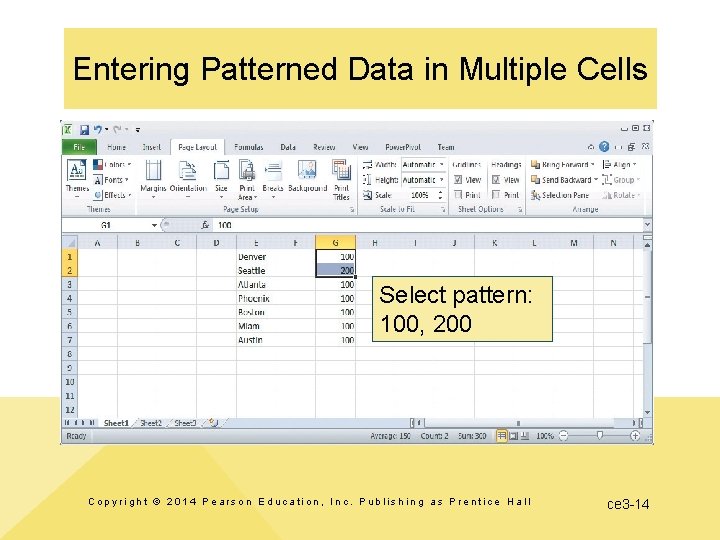This screenshot has width=720, height=540.
Task: Select the Sheet3 worksheet tab
Action: coord(185,423)
